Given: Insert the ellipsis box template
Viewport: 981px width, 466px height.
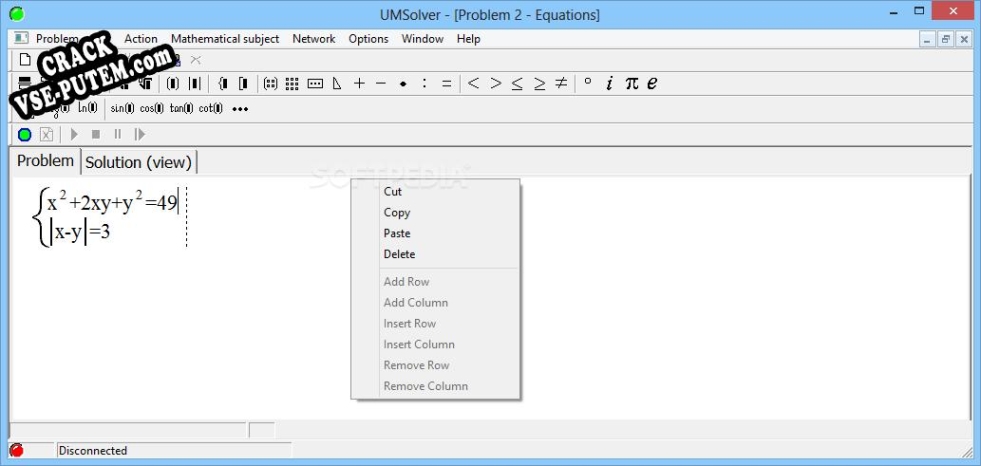Looking at the screenshot, I should pos(315,83).
